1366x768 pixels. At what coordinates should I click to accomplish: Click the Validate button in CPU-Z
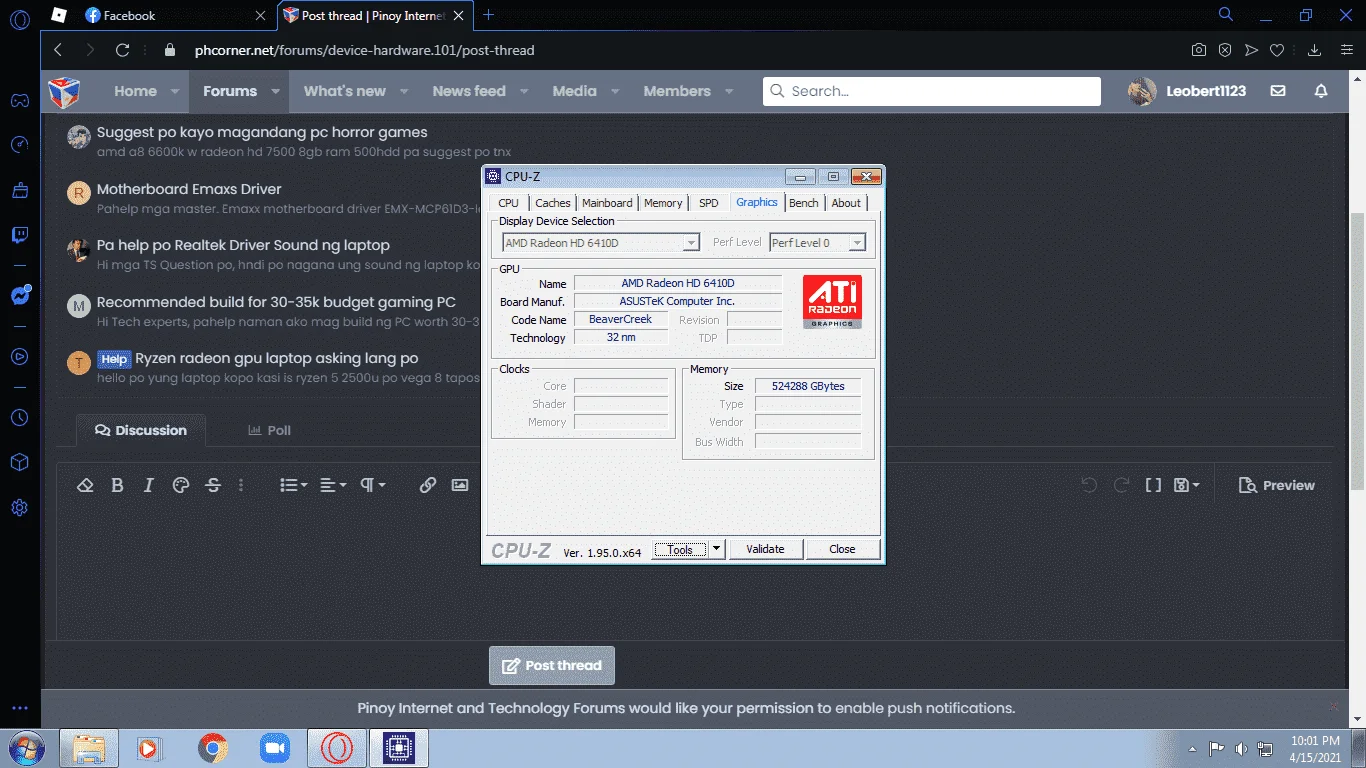coord(765,549)
